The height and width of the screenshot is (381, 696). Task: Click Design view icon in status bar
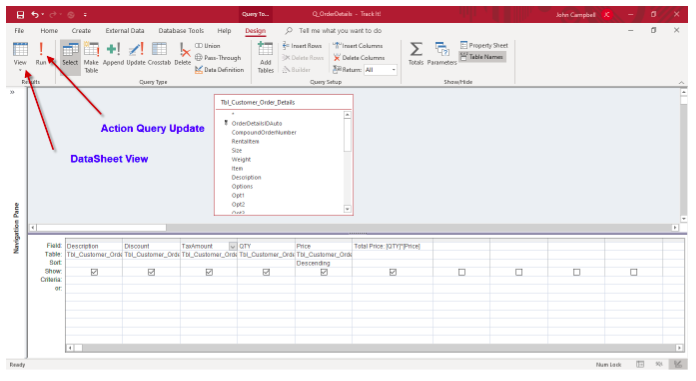[678, 364]
